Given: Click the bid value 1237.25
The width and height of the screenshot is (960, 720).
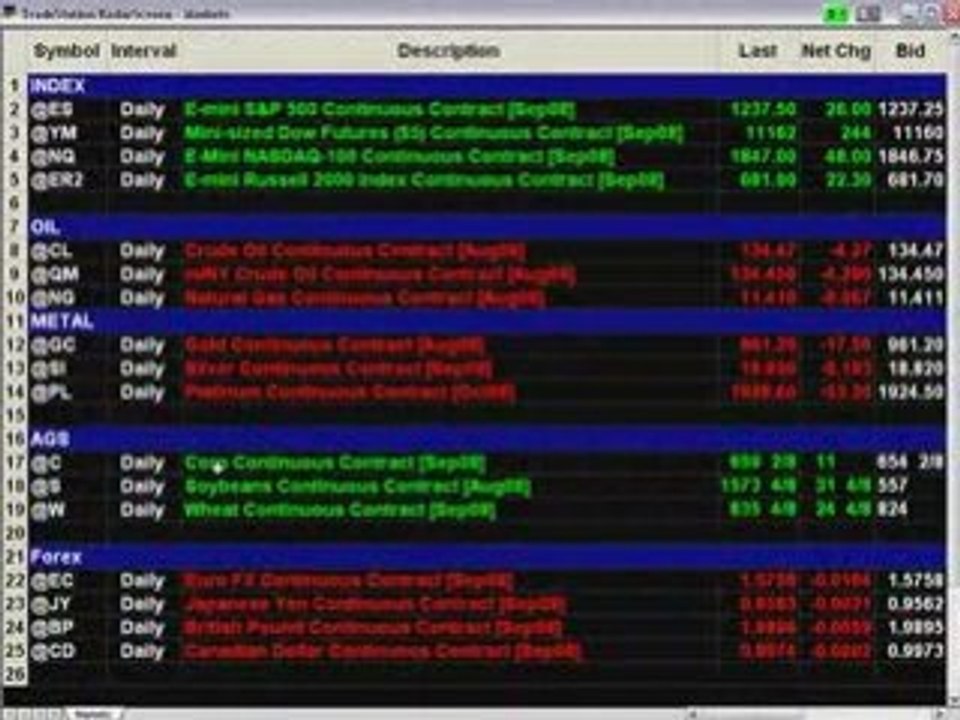Looking at the screenshot, I should point(911,110).
